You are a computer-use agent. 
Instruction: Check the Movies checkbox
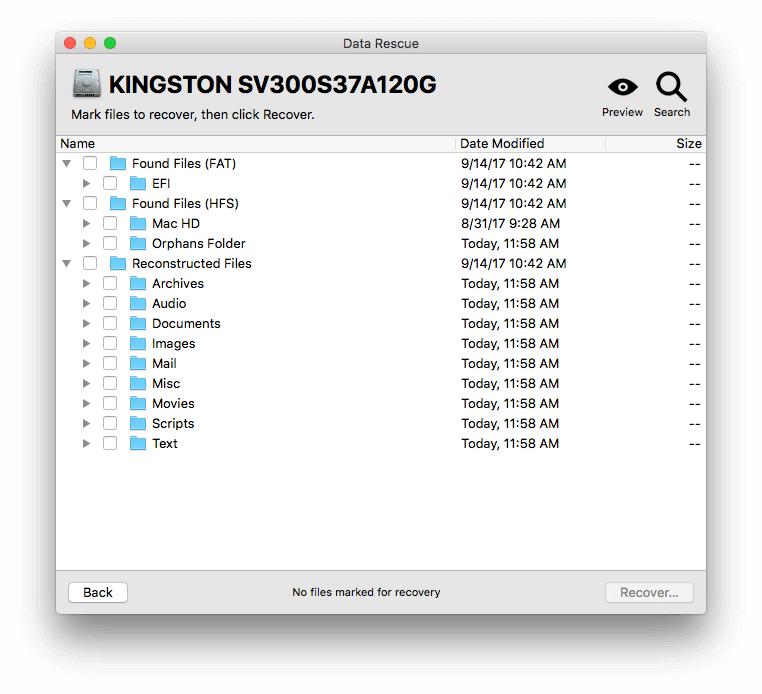pyautogui.click(x=110, y=403)
